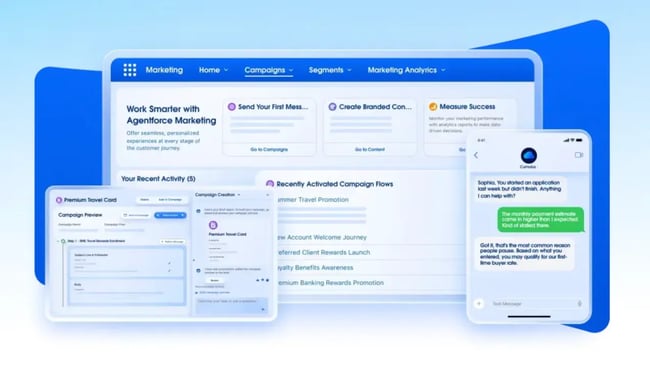Open the Referred Client Rewards Launch flow
This screenshot has height=370, width=650.
point(323,252)
